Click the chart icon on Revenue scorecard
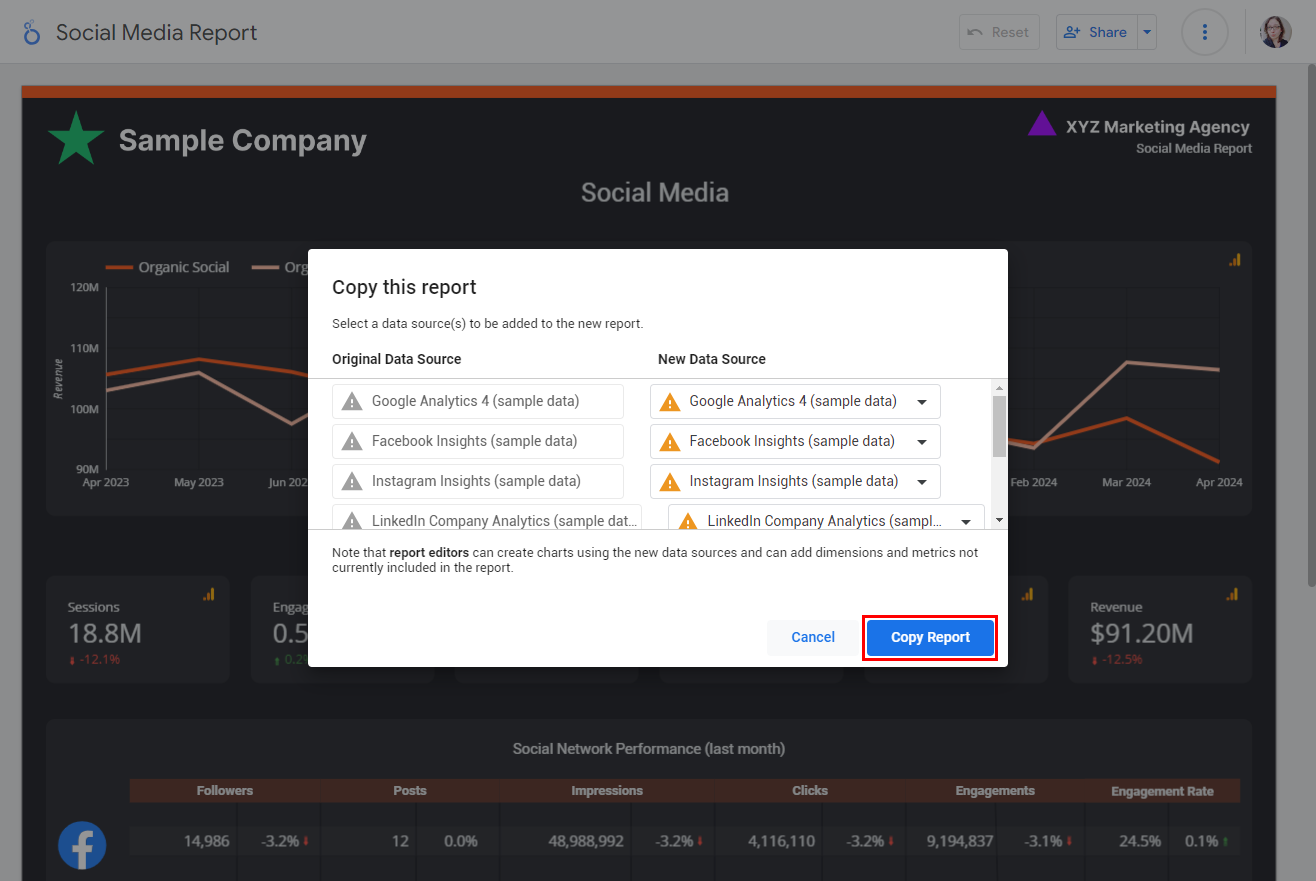The height and width of the screenshot is (881, 1316). pyautogui.click(x=1233, y=594)
